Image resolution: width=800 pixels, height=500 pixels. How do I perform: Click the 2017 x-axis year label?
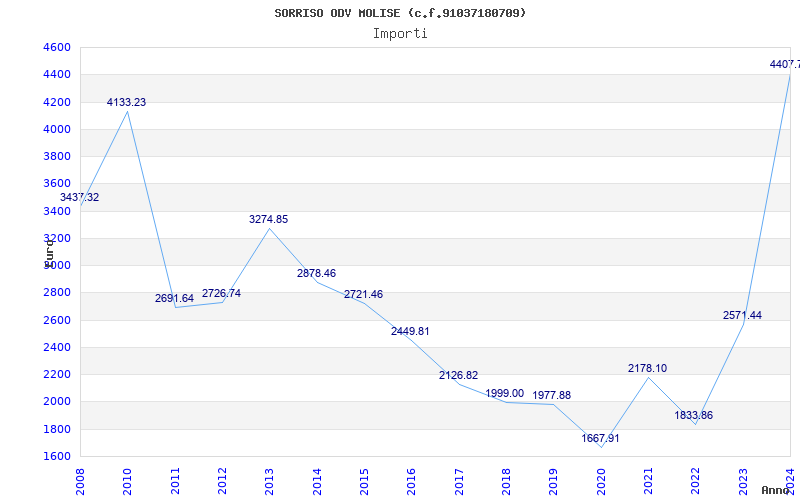tap(459, 481)
